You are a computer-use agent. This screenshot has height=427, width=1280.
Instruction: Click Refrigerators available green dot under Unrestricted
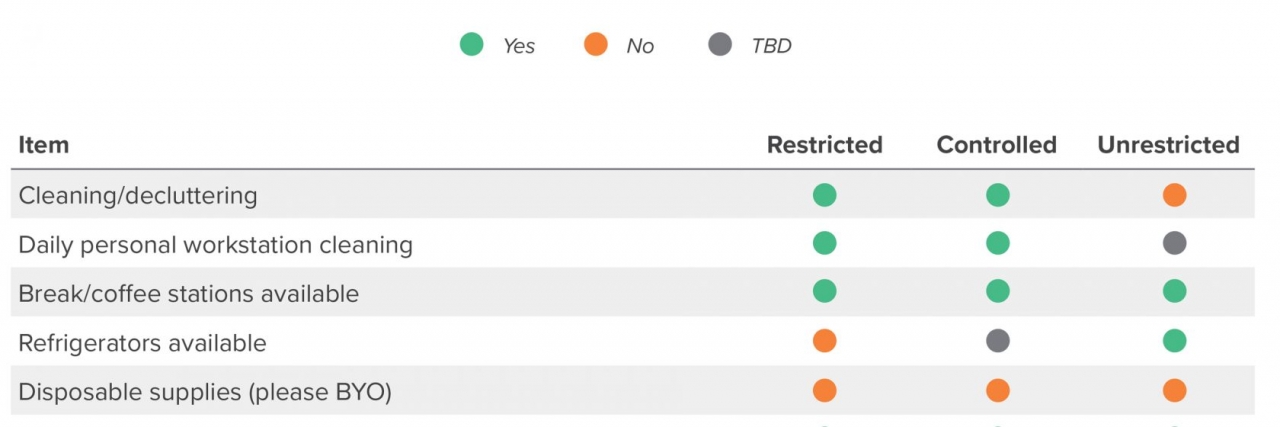click(x=1175, y=341)
